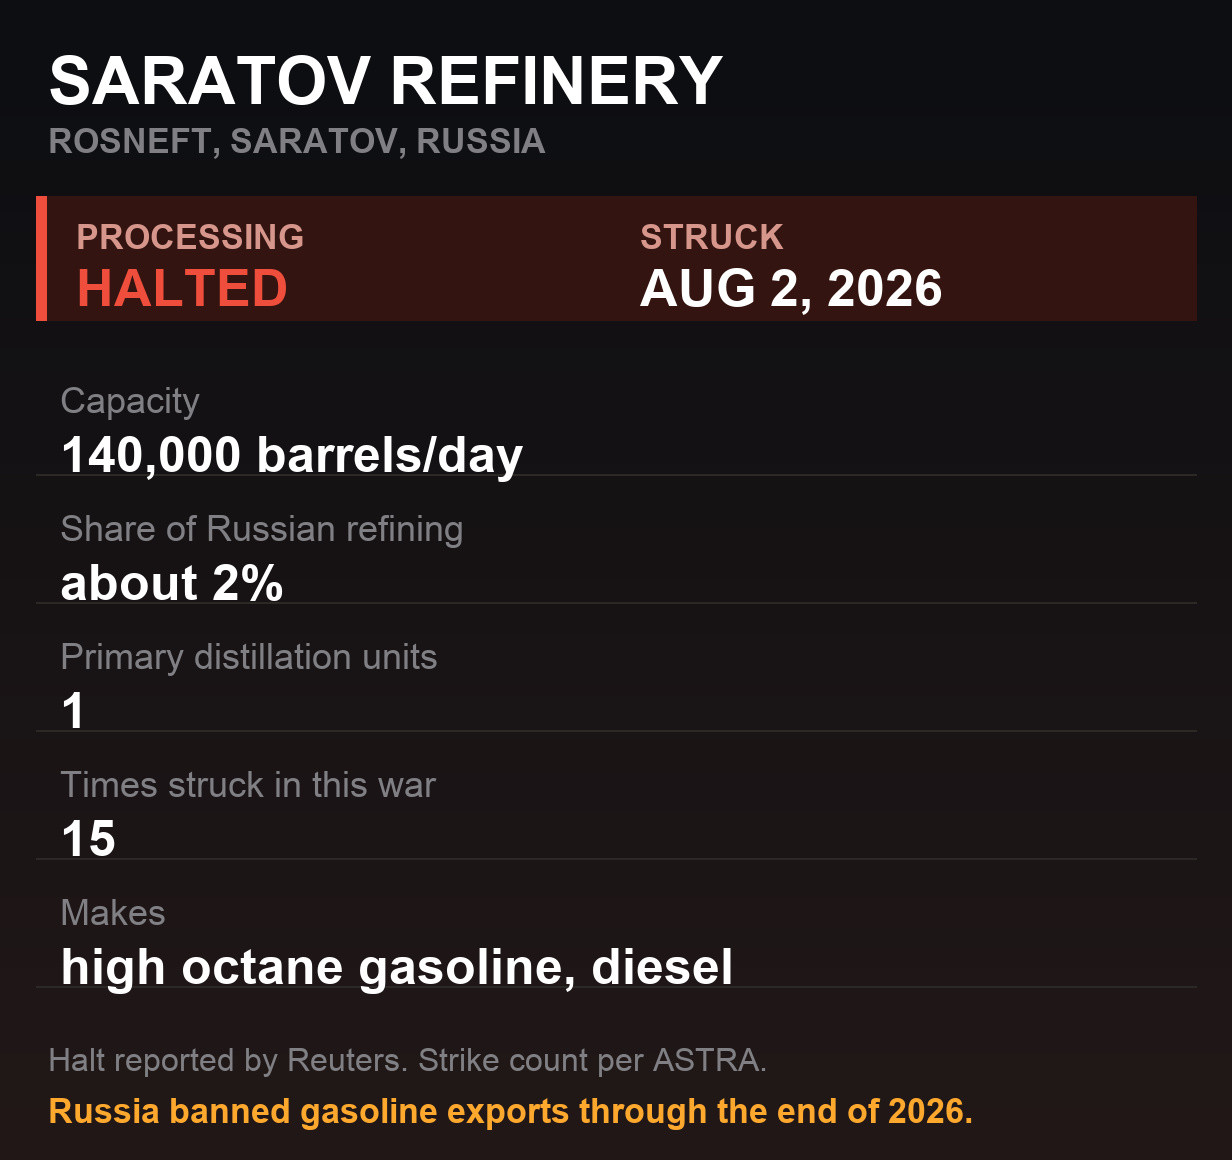Select the AUG 2, 2026 date
This screenshot has width=1232, height=1160.
[x=791, y=288]
